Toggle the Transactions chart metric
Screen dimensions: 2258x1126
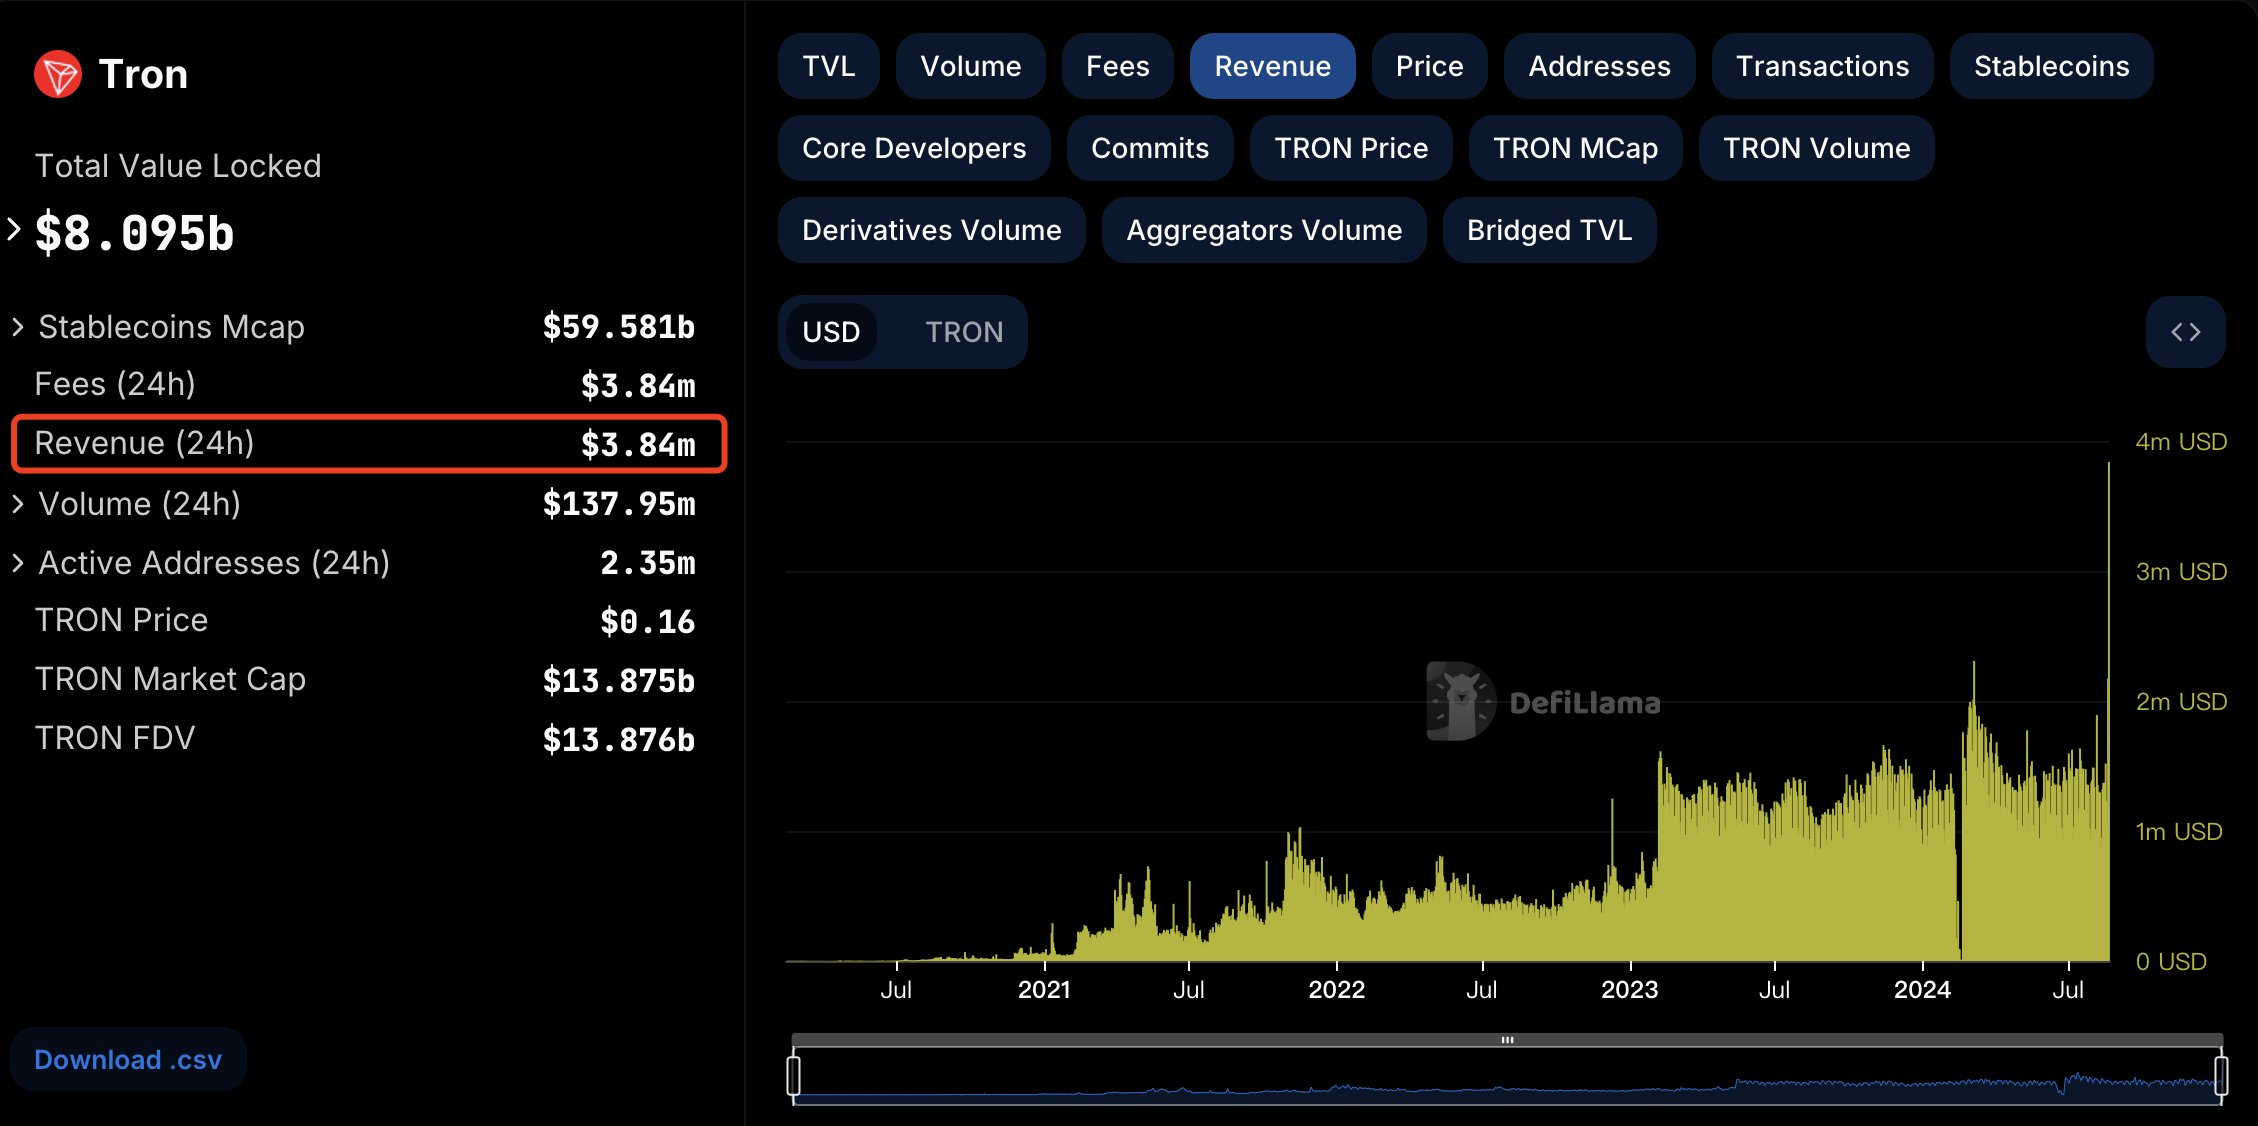pos(1822,66)
